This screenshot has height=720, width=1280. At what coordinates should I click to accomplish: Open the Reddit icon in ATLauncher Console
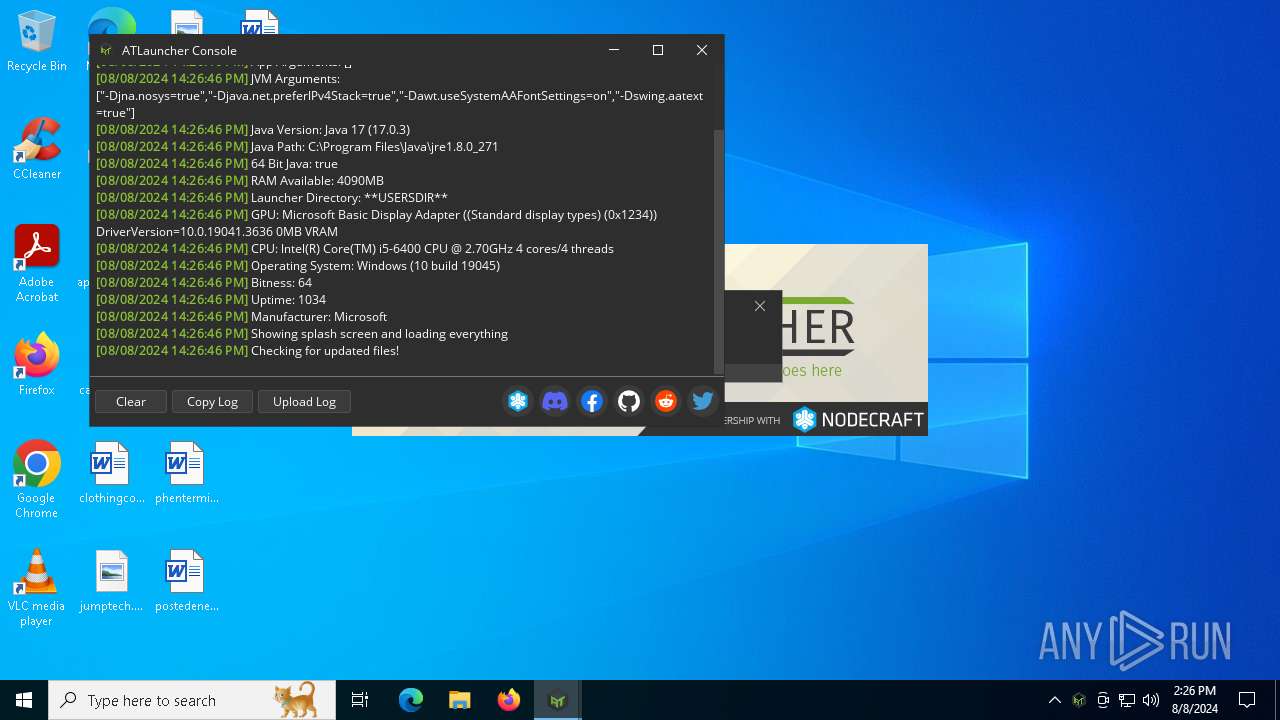point(666,401)
